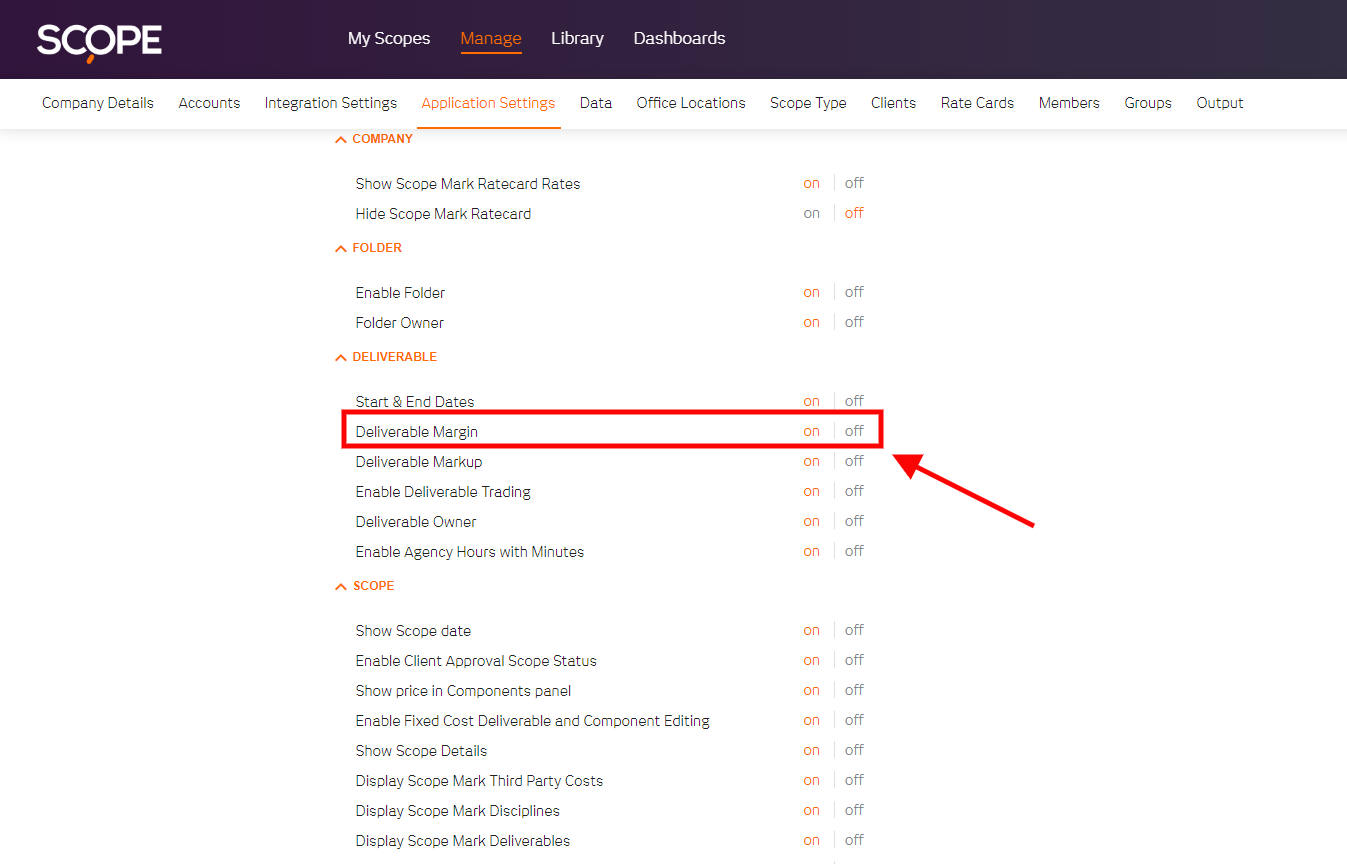The image size is (1347, 864).
Task: Open the Integration Settings tab
Action: click(330, 103)
